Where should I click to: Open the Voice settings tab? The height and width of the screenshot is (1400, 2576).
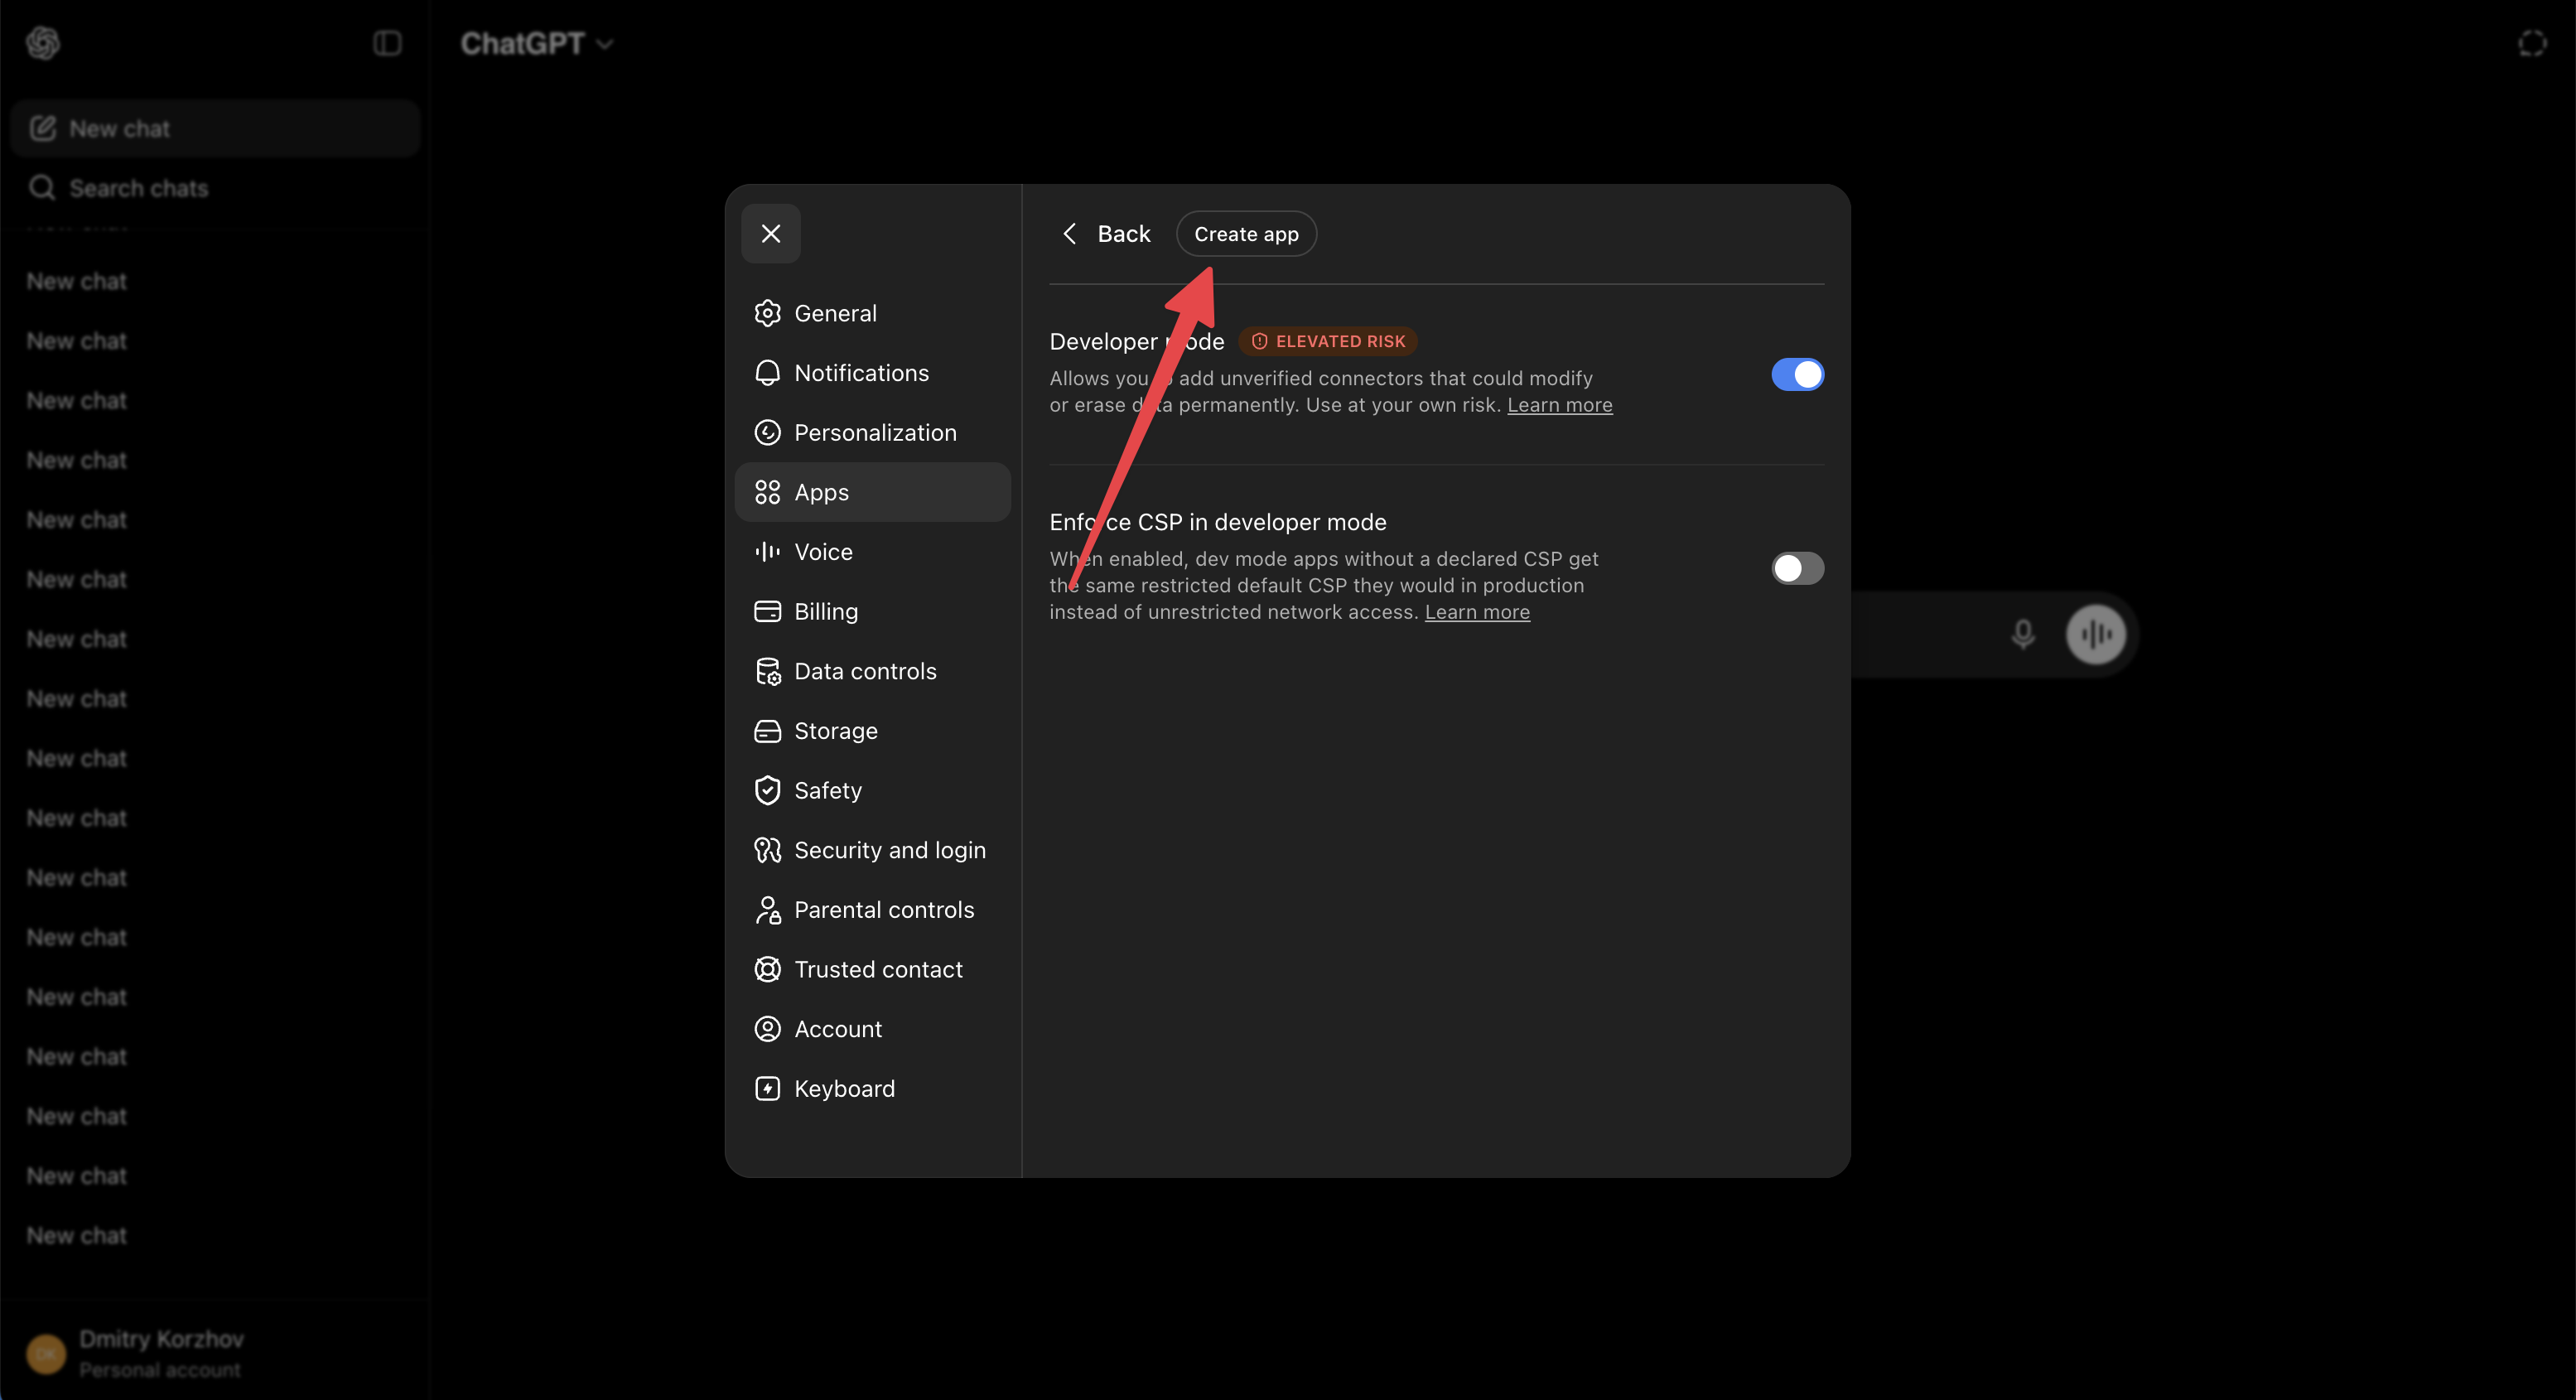872,552
